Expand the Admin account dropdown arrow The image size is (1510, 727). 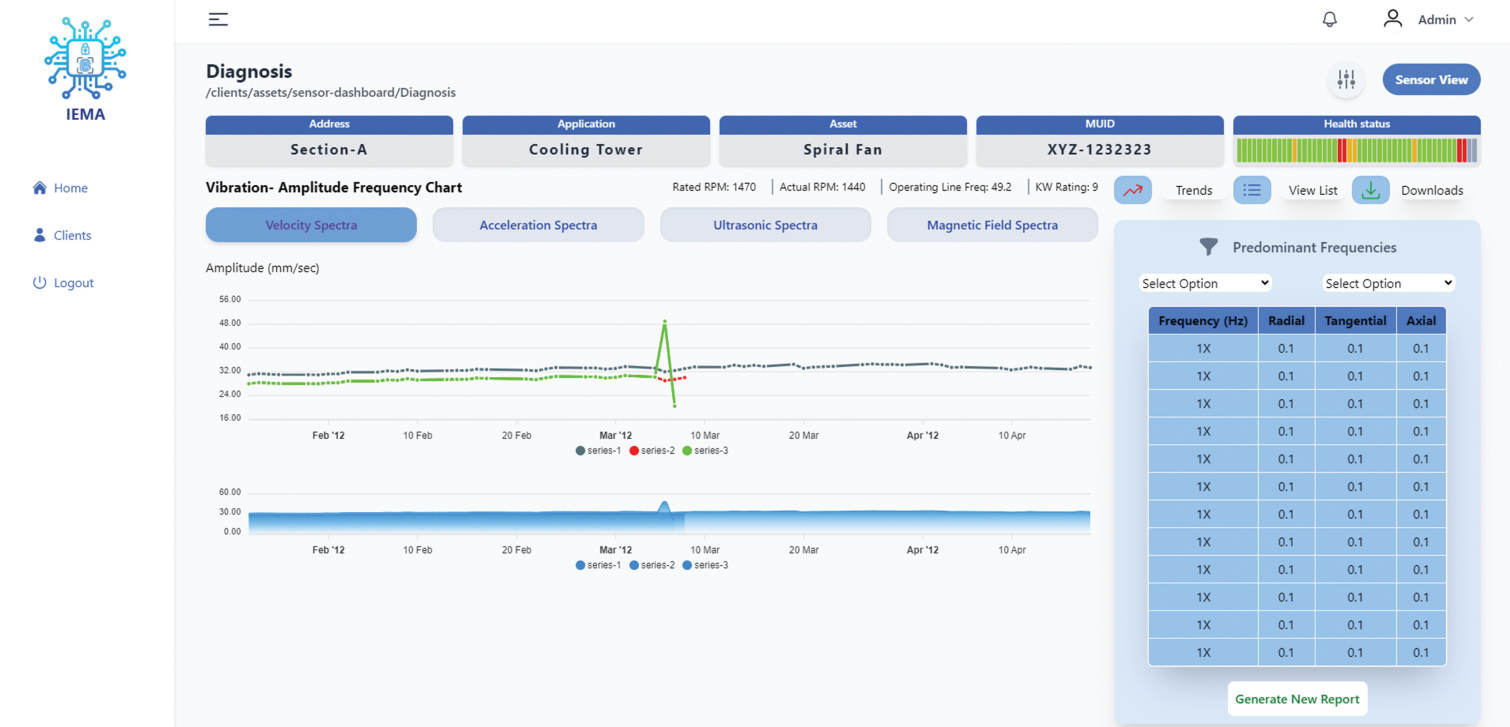point(1468,20)
